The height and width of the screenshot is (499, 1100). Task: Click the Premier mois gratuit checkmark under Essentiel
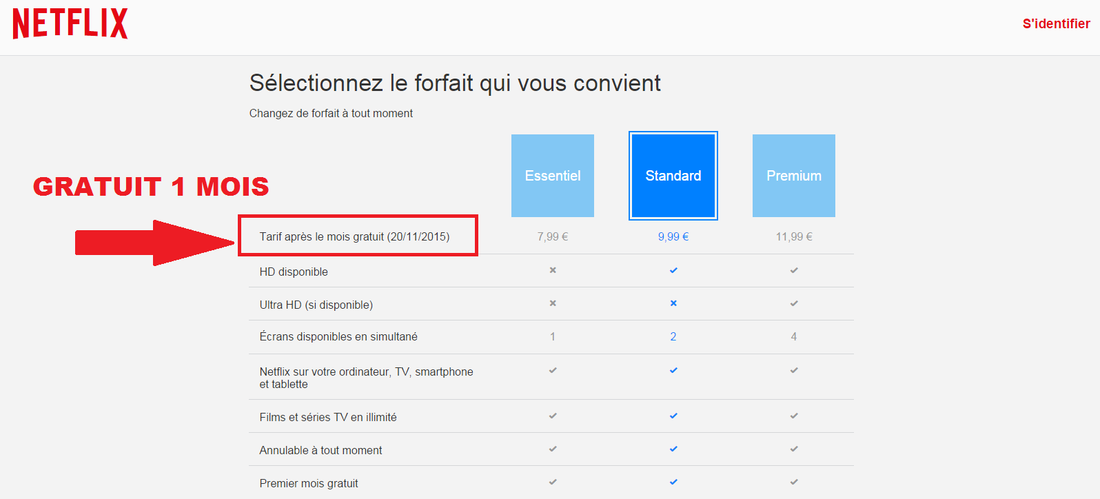pyautogui.click(x=553, y=482)
